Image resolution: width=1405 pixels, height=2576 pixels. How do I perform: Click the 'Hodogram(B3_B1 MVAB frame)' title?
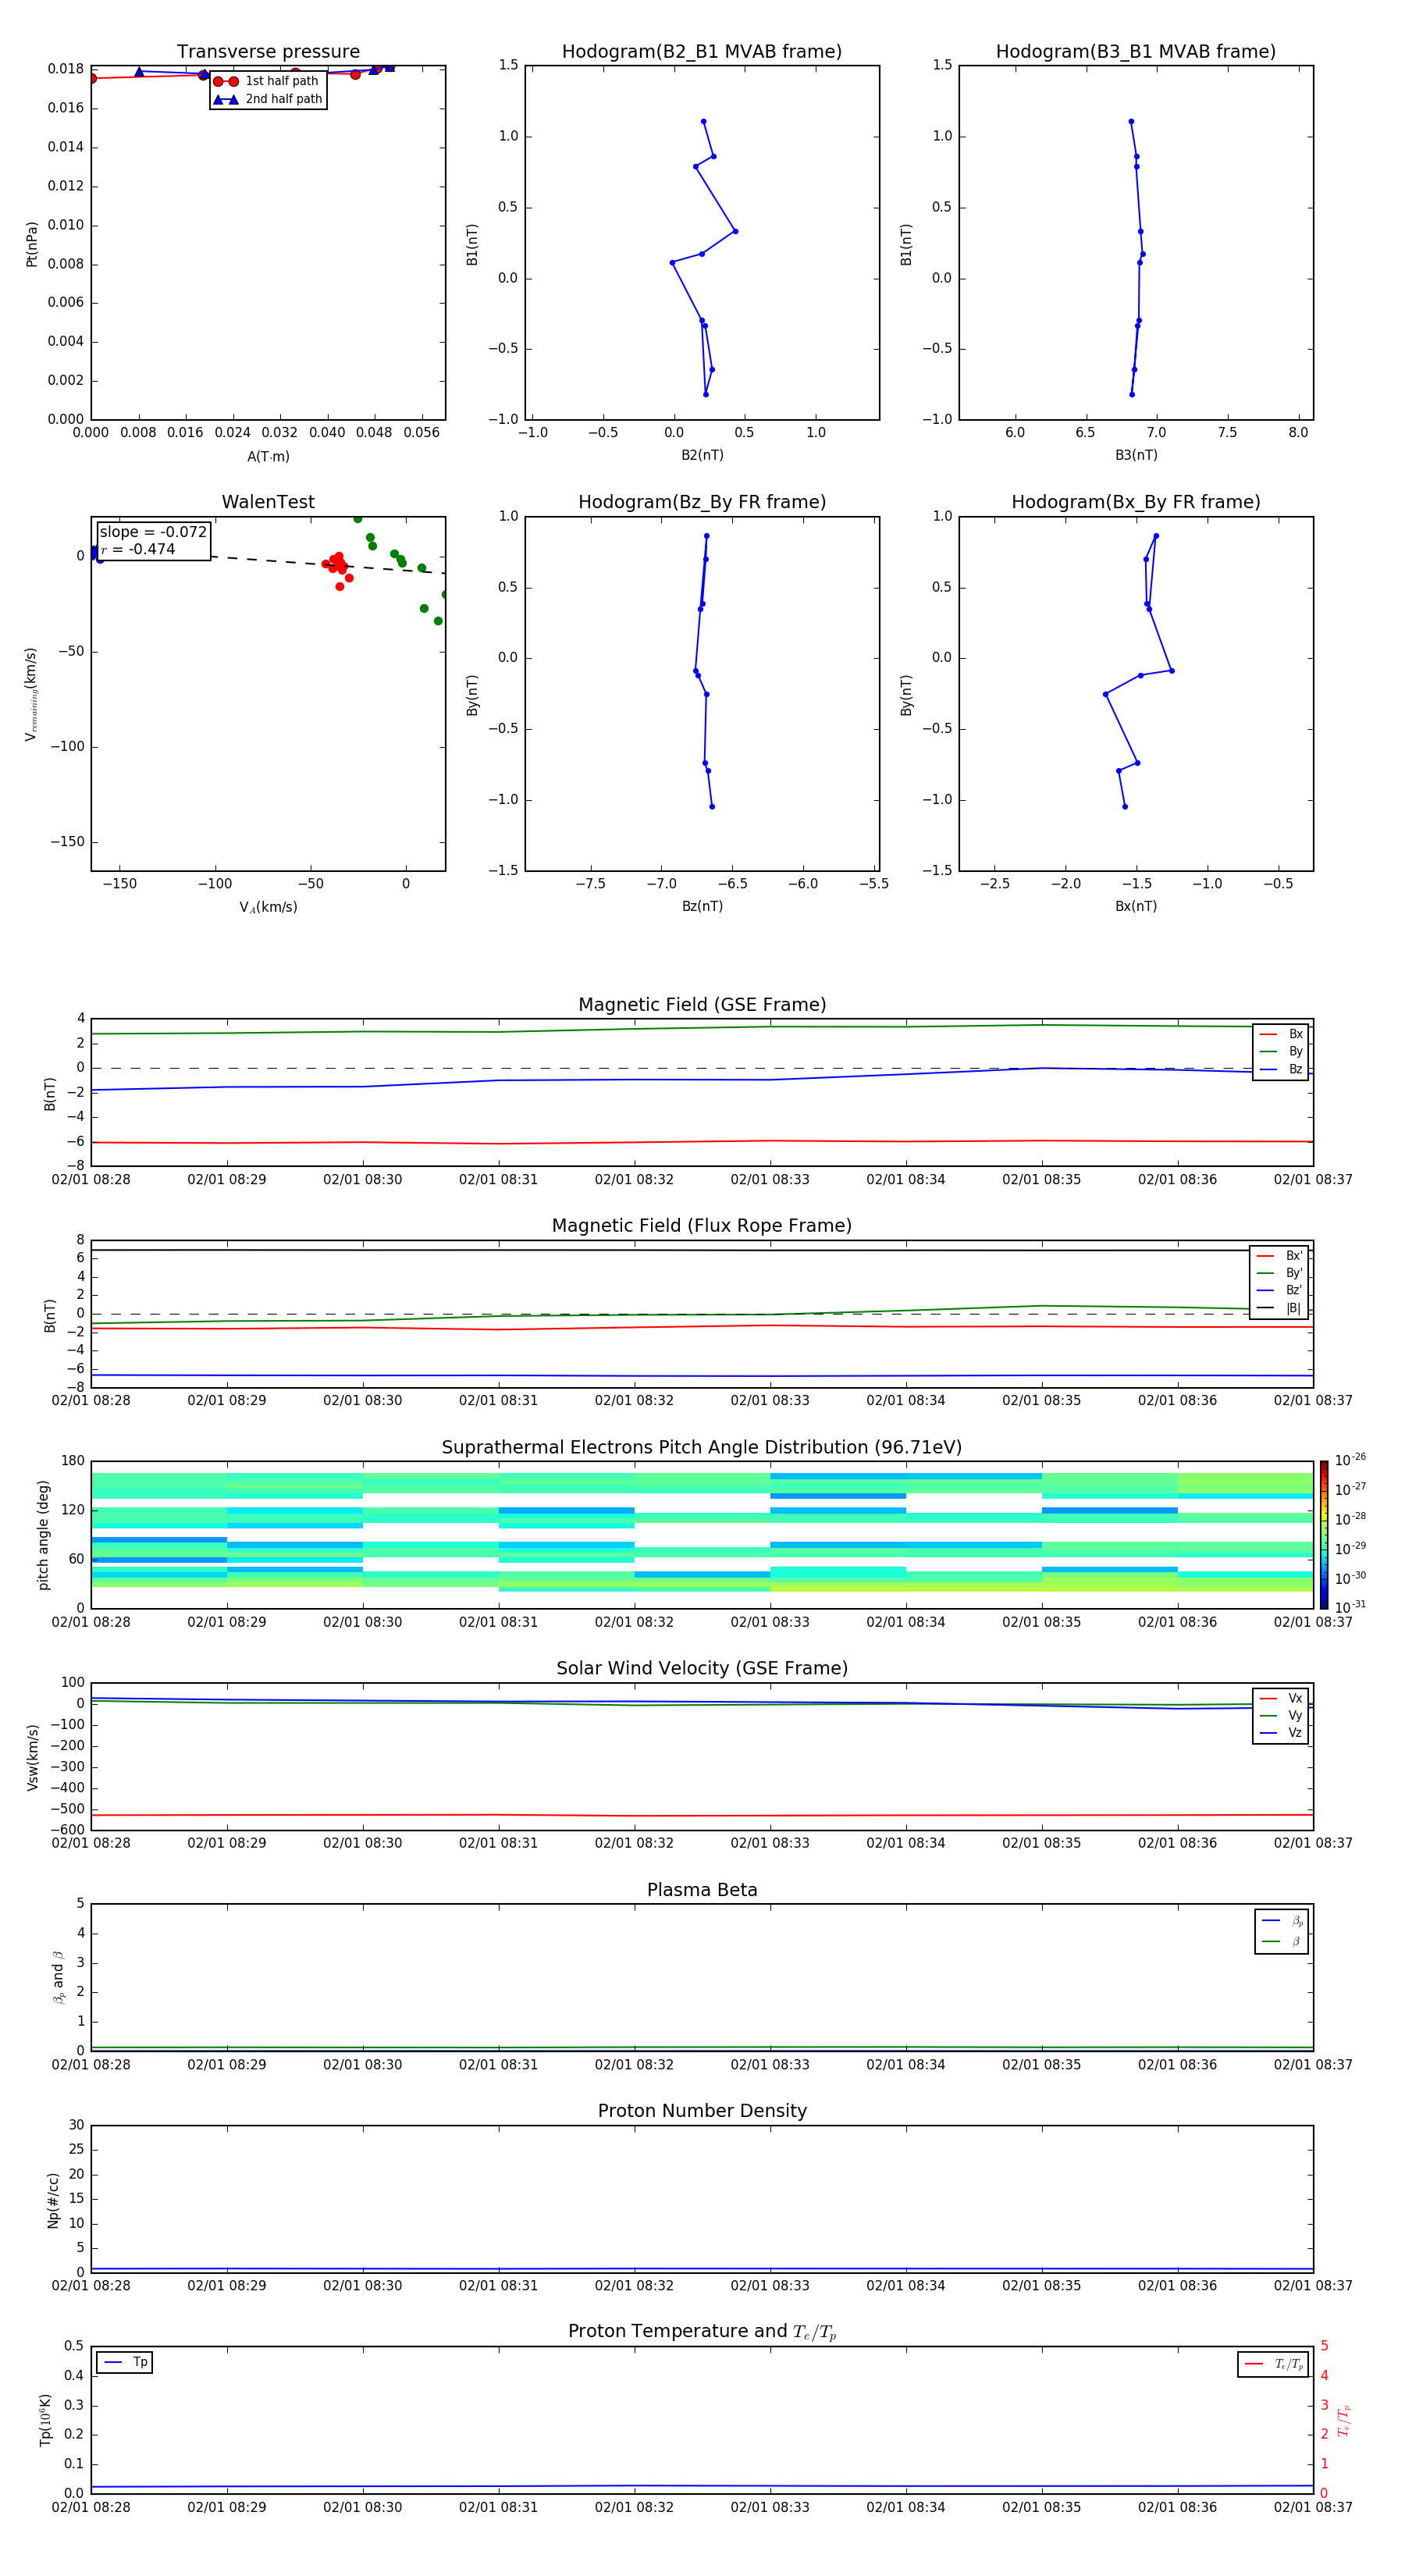click(1136, 51)
